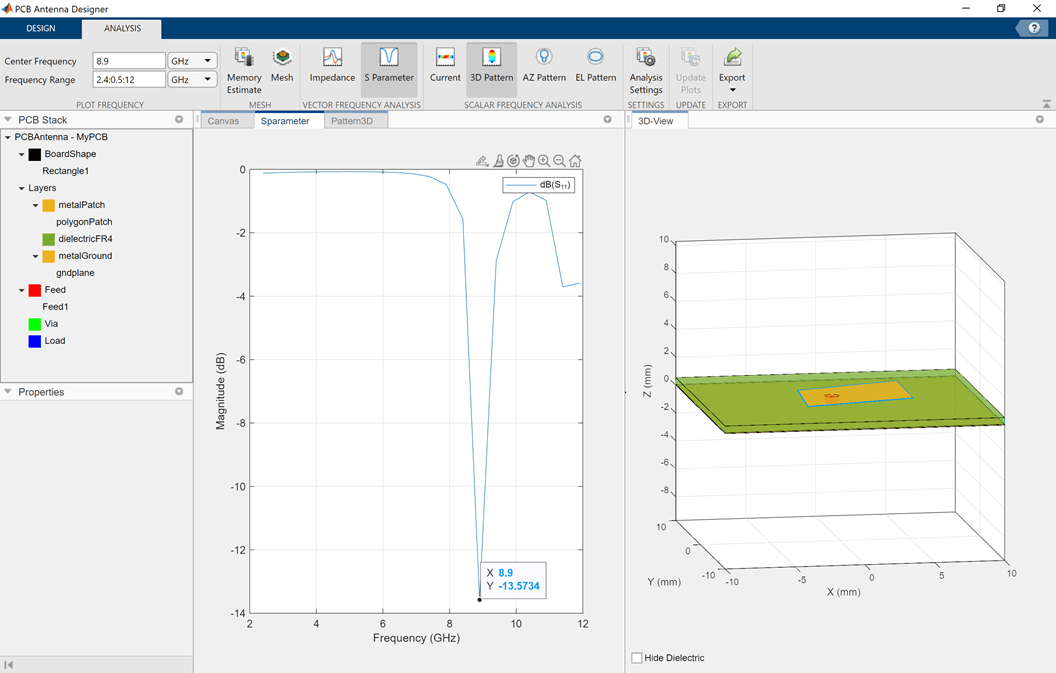
Task: Open the Pattern3D plot tab
Action: (351, 121)
